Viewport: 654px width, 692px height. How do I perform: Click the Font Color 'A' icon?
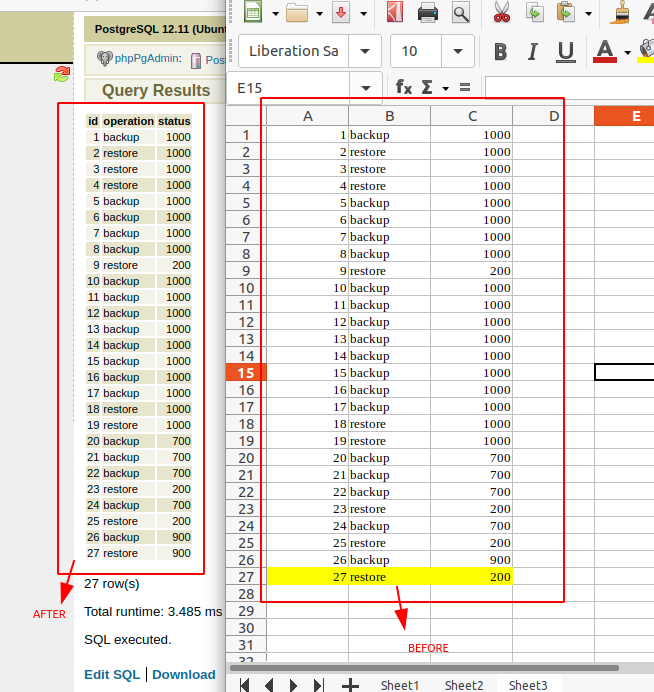click(x=605, y=51)
